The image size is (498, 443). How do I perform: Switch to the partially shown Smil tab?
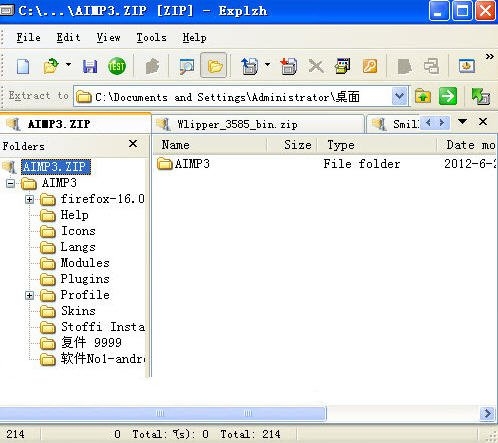(393, 124)
